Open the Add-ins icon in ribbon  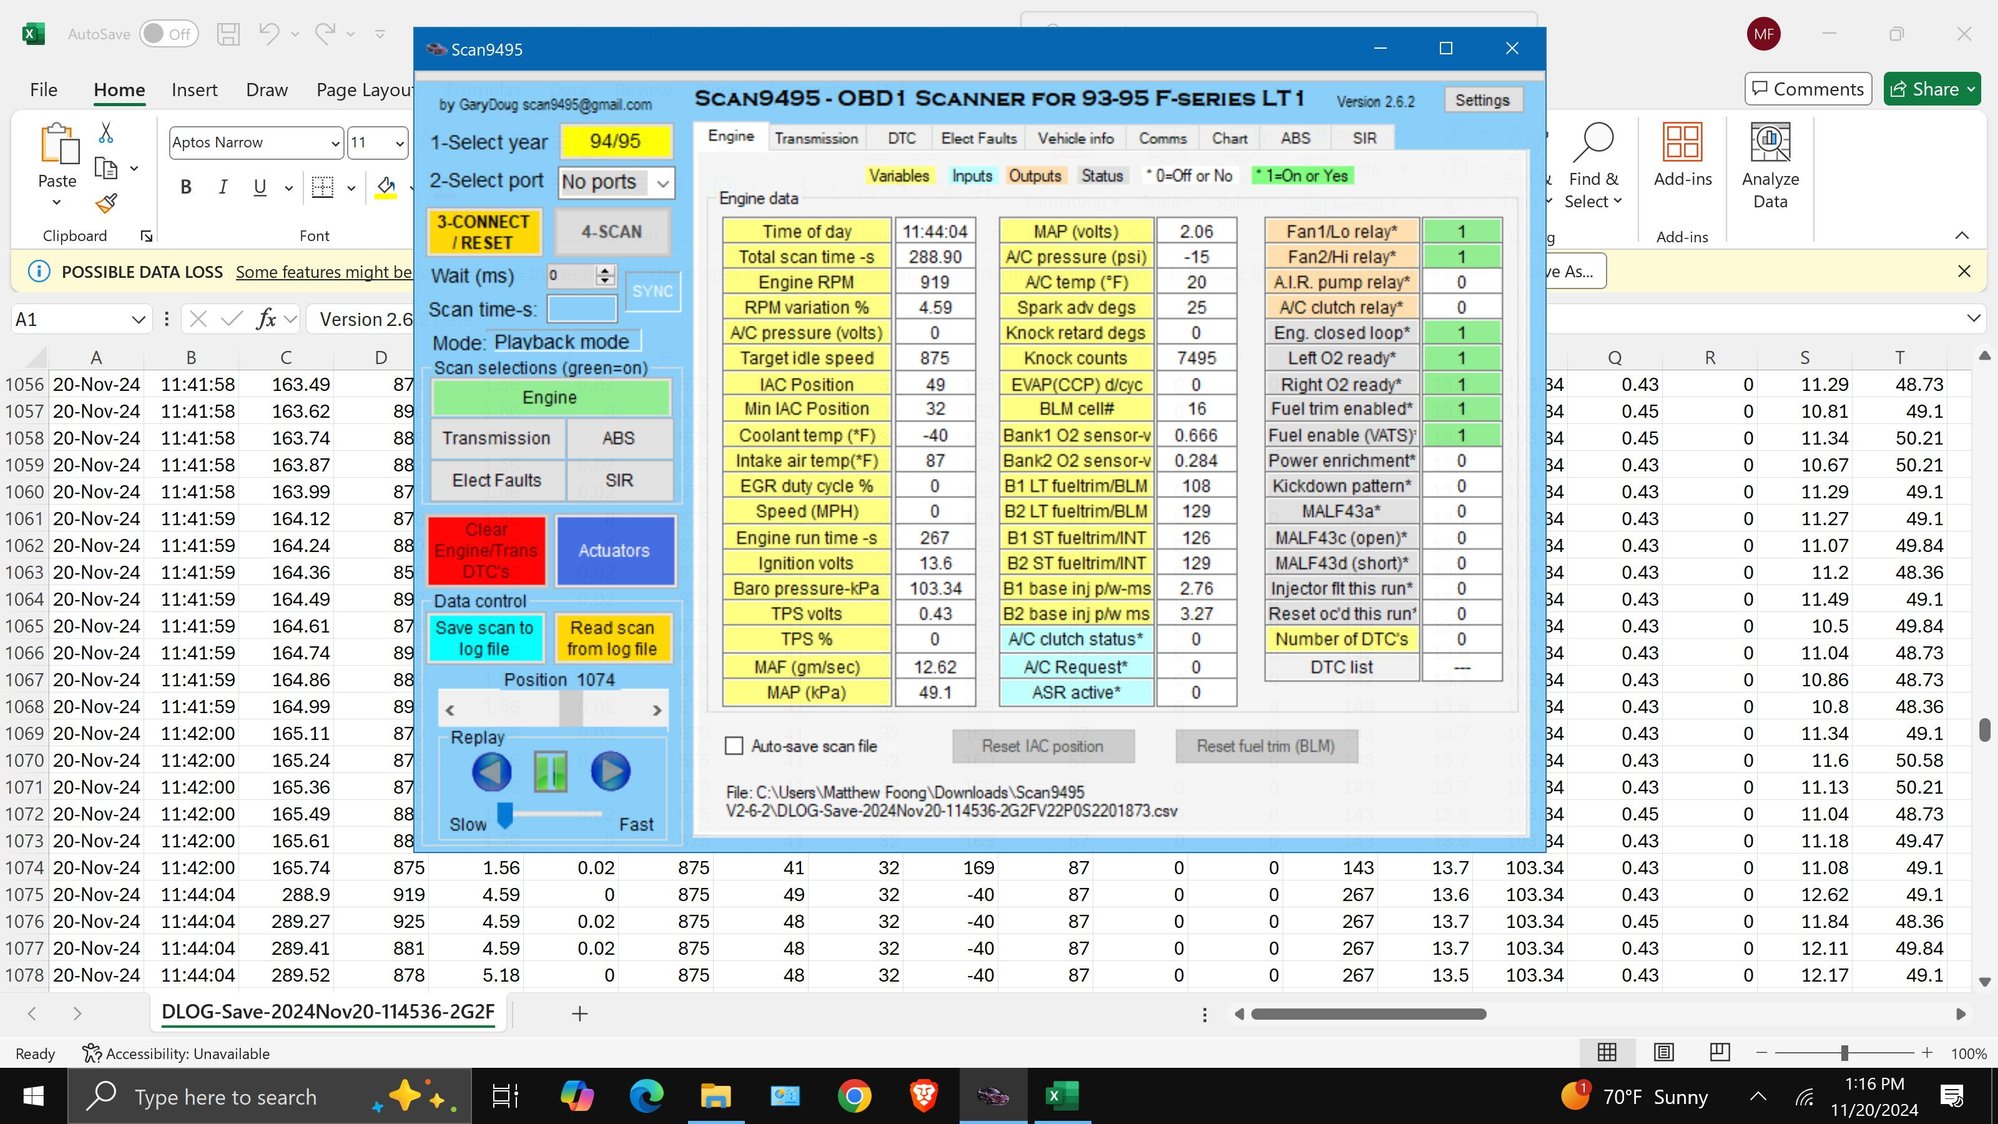click(1682, 142)
